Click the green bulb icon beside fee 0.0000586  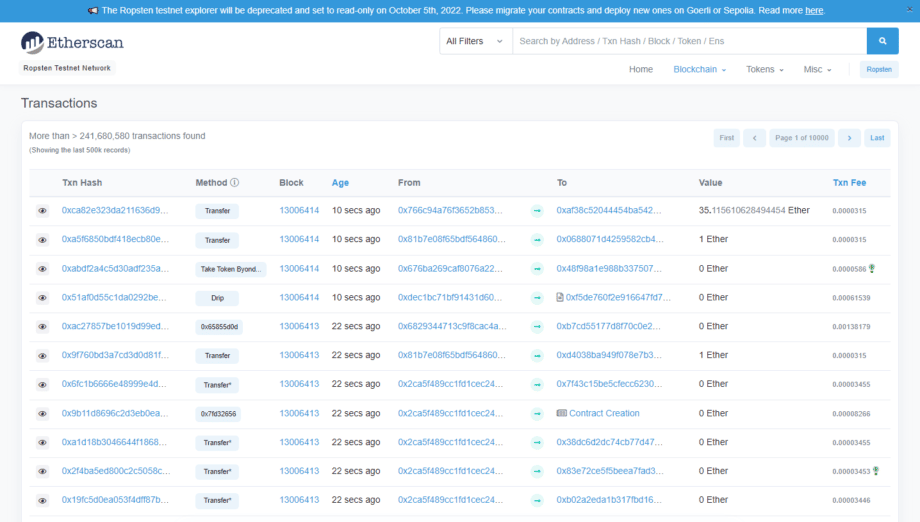[872, 268]
